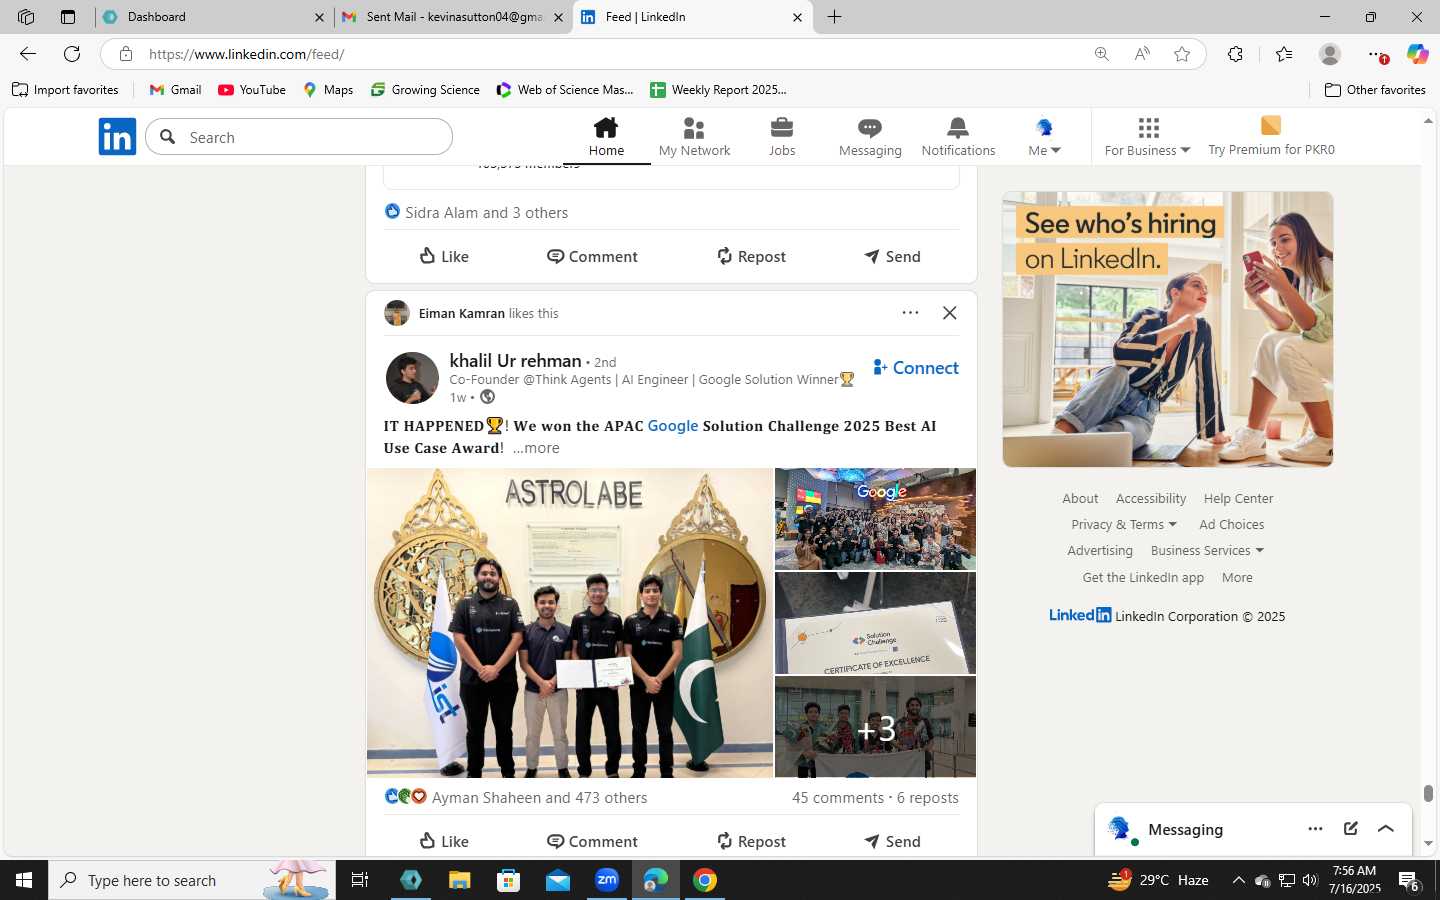Click Get the LinkedIn app link
Viewport: 1440px width, 900px height.
[x=1143, y=577]
